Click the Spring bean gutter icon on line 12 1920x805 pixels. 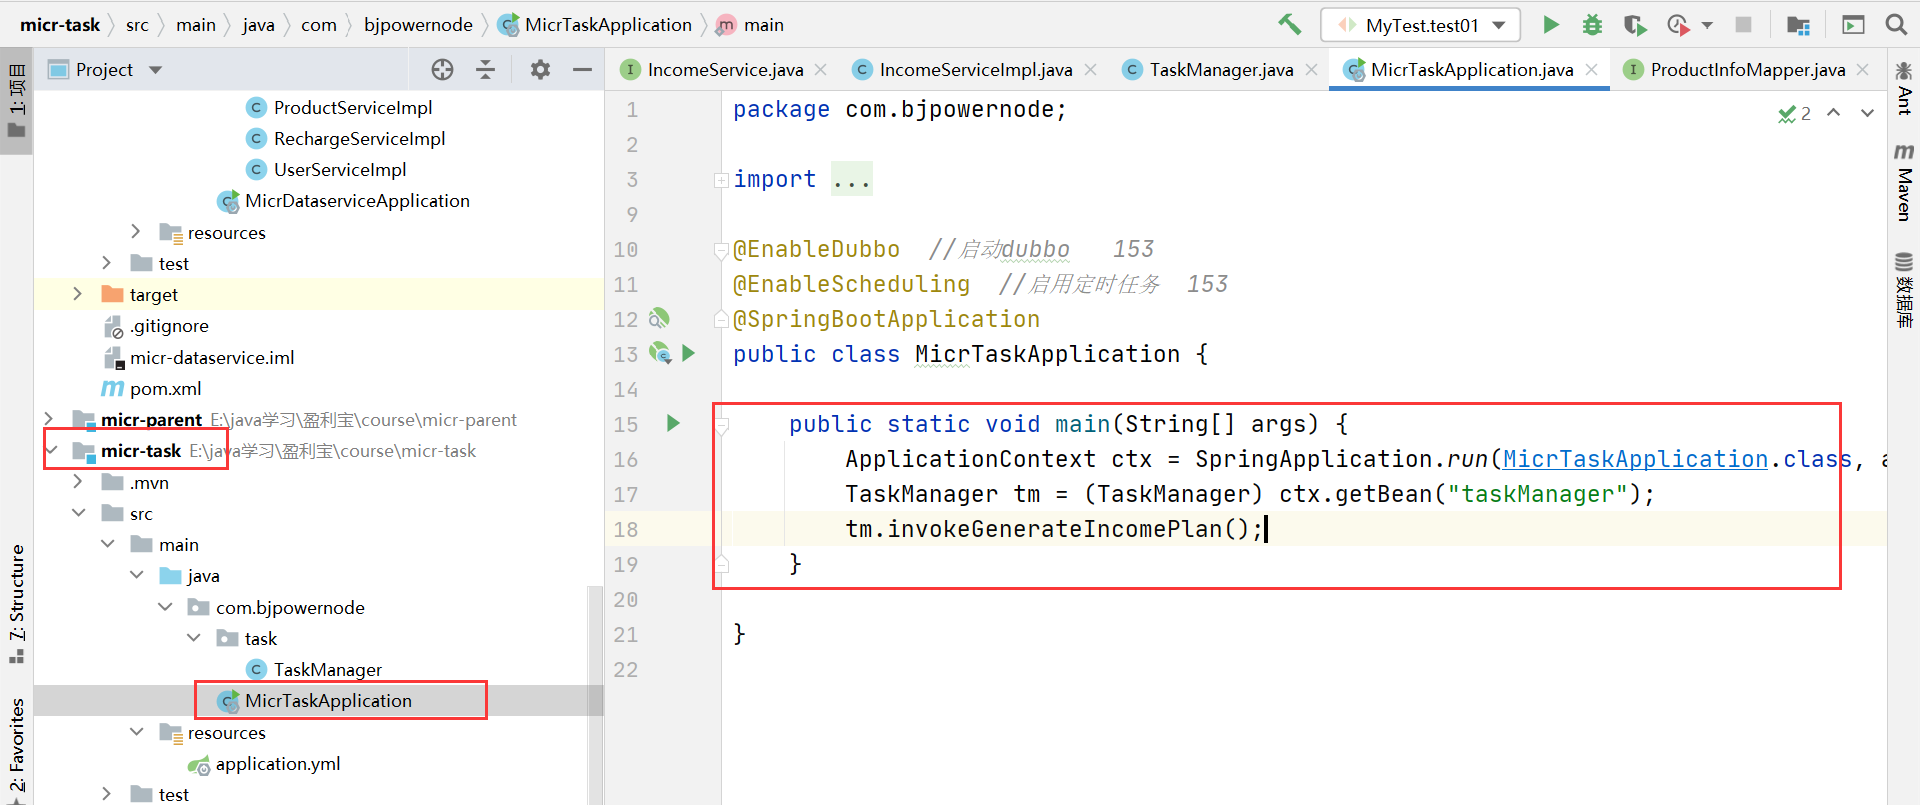coord(658,319)
